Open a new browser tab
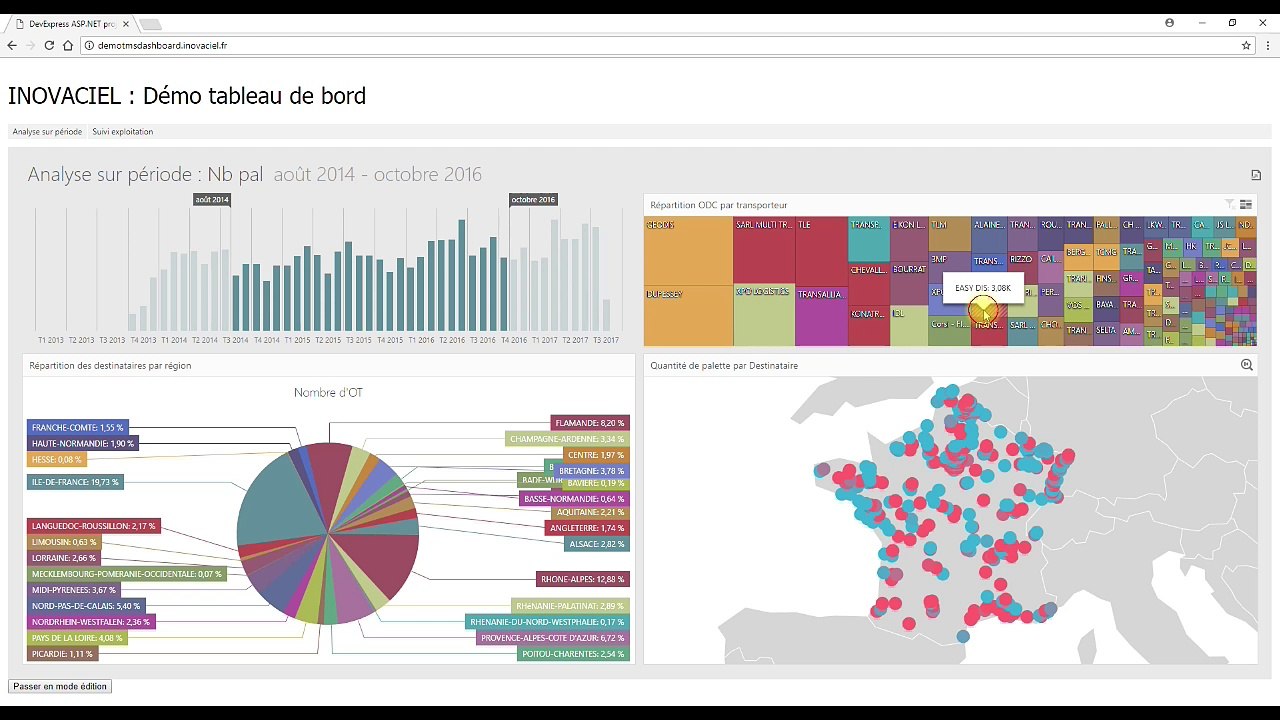Viewport: 1280px width, 720px height. click(149, 23)
